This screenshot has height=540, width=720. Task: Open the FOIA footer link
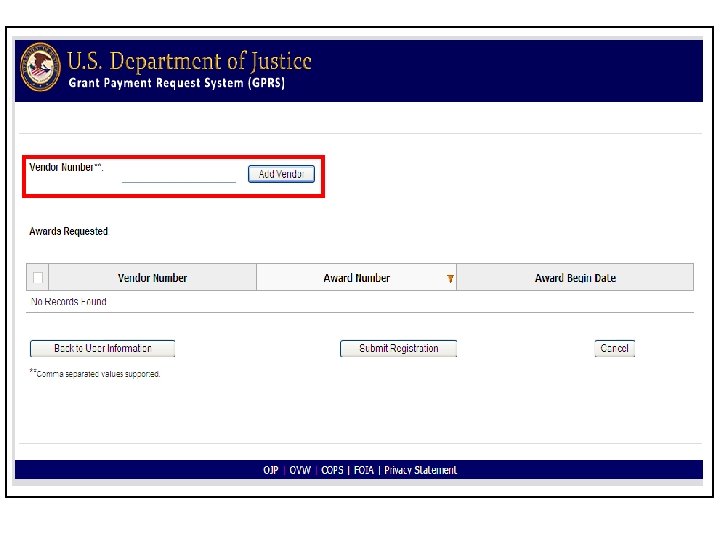click(x=364, y=470)
